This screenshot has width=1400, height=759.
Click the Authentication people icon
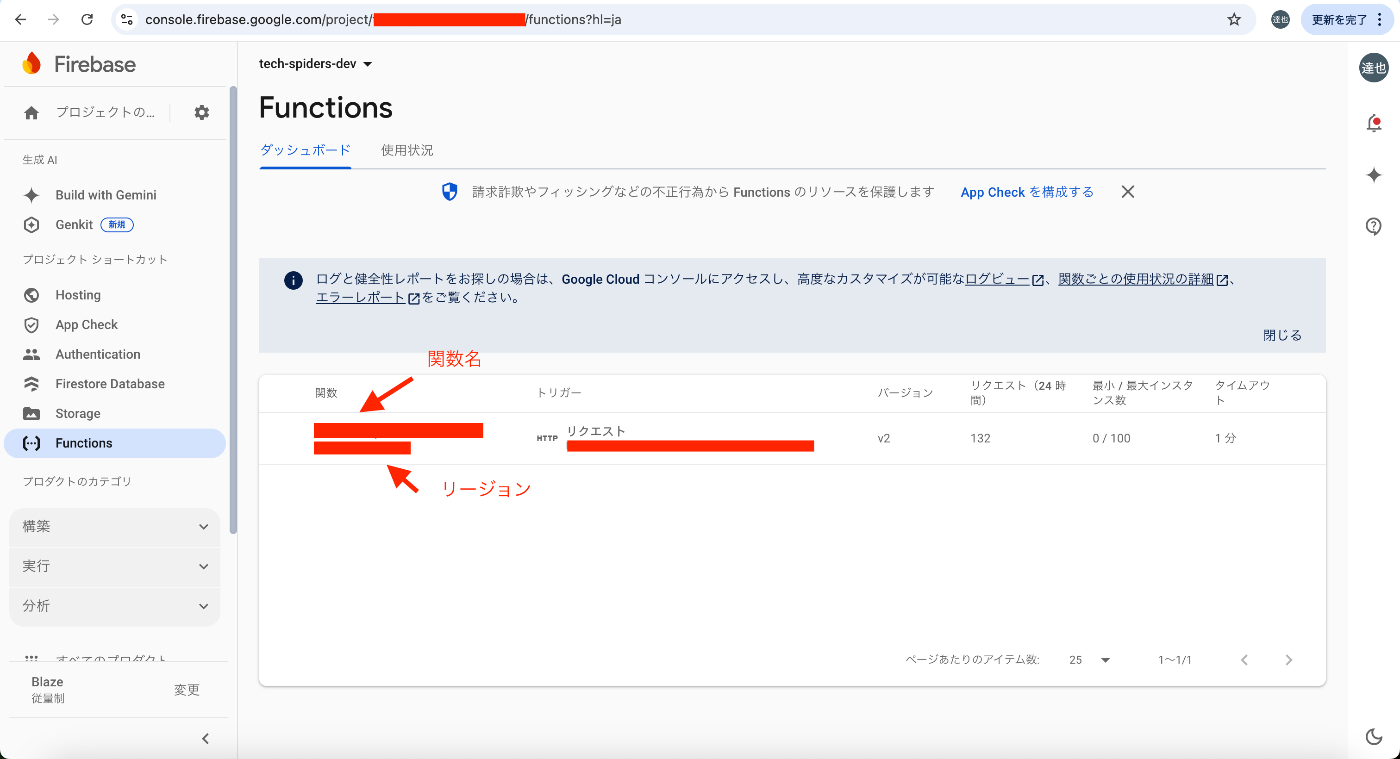click(x=32, y=354)
